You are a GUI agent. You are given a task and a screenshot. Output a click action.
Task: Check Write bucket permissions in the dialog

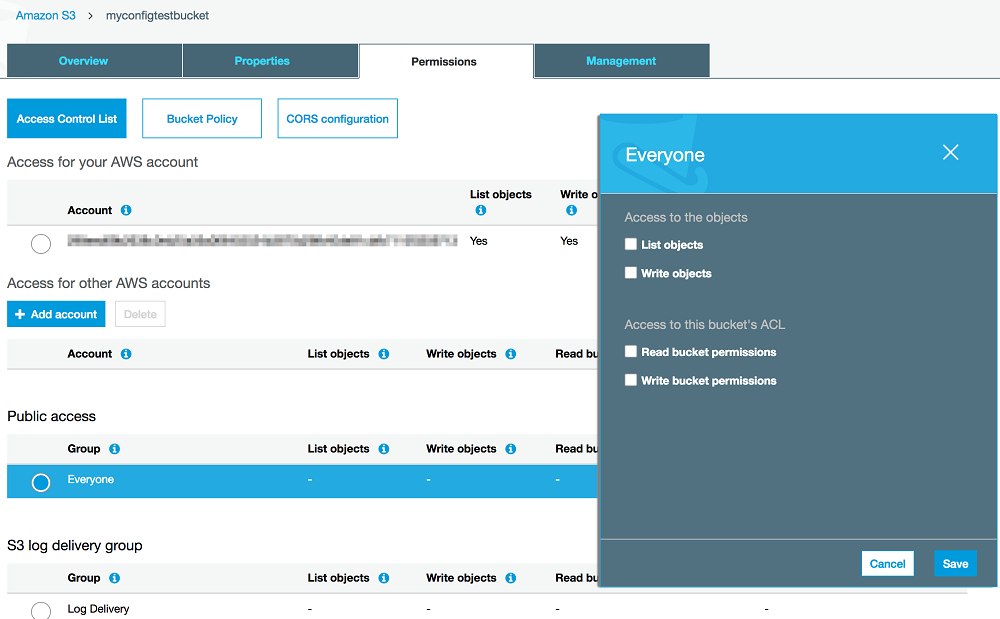tap(630, 380)
